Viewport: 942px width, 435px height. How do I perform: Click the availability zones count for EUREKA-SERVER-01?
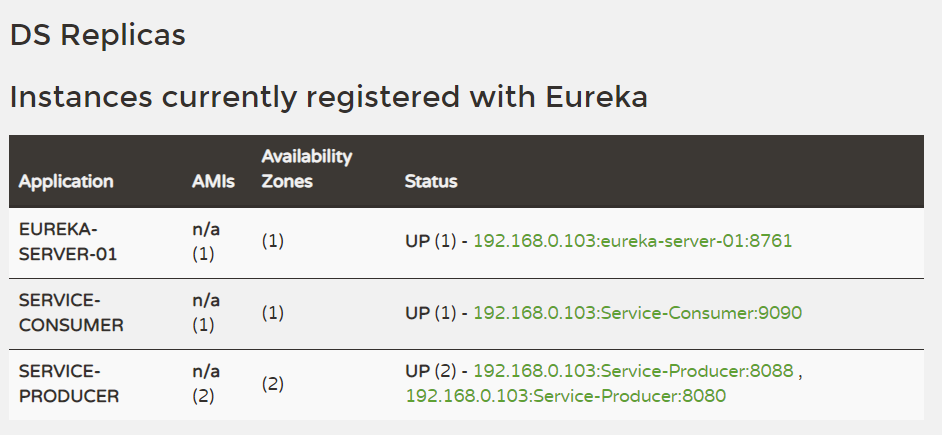(x=273, y=242)
